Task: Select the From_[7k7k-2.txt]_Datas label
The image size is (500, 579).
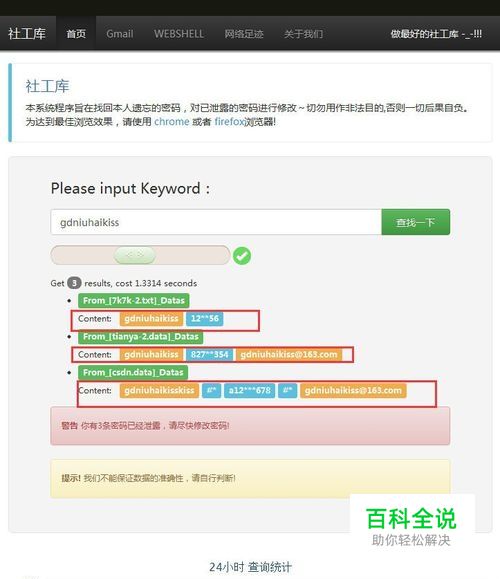Action: (134, 301)
